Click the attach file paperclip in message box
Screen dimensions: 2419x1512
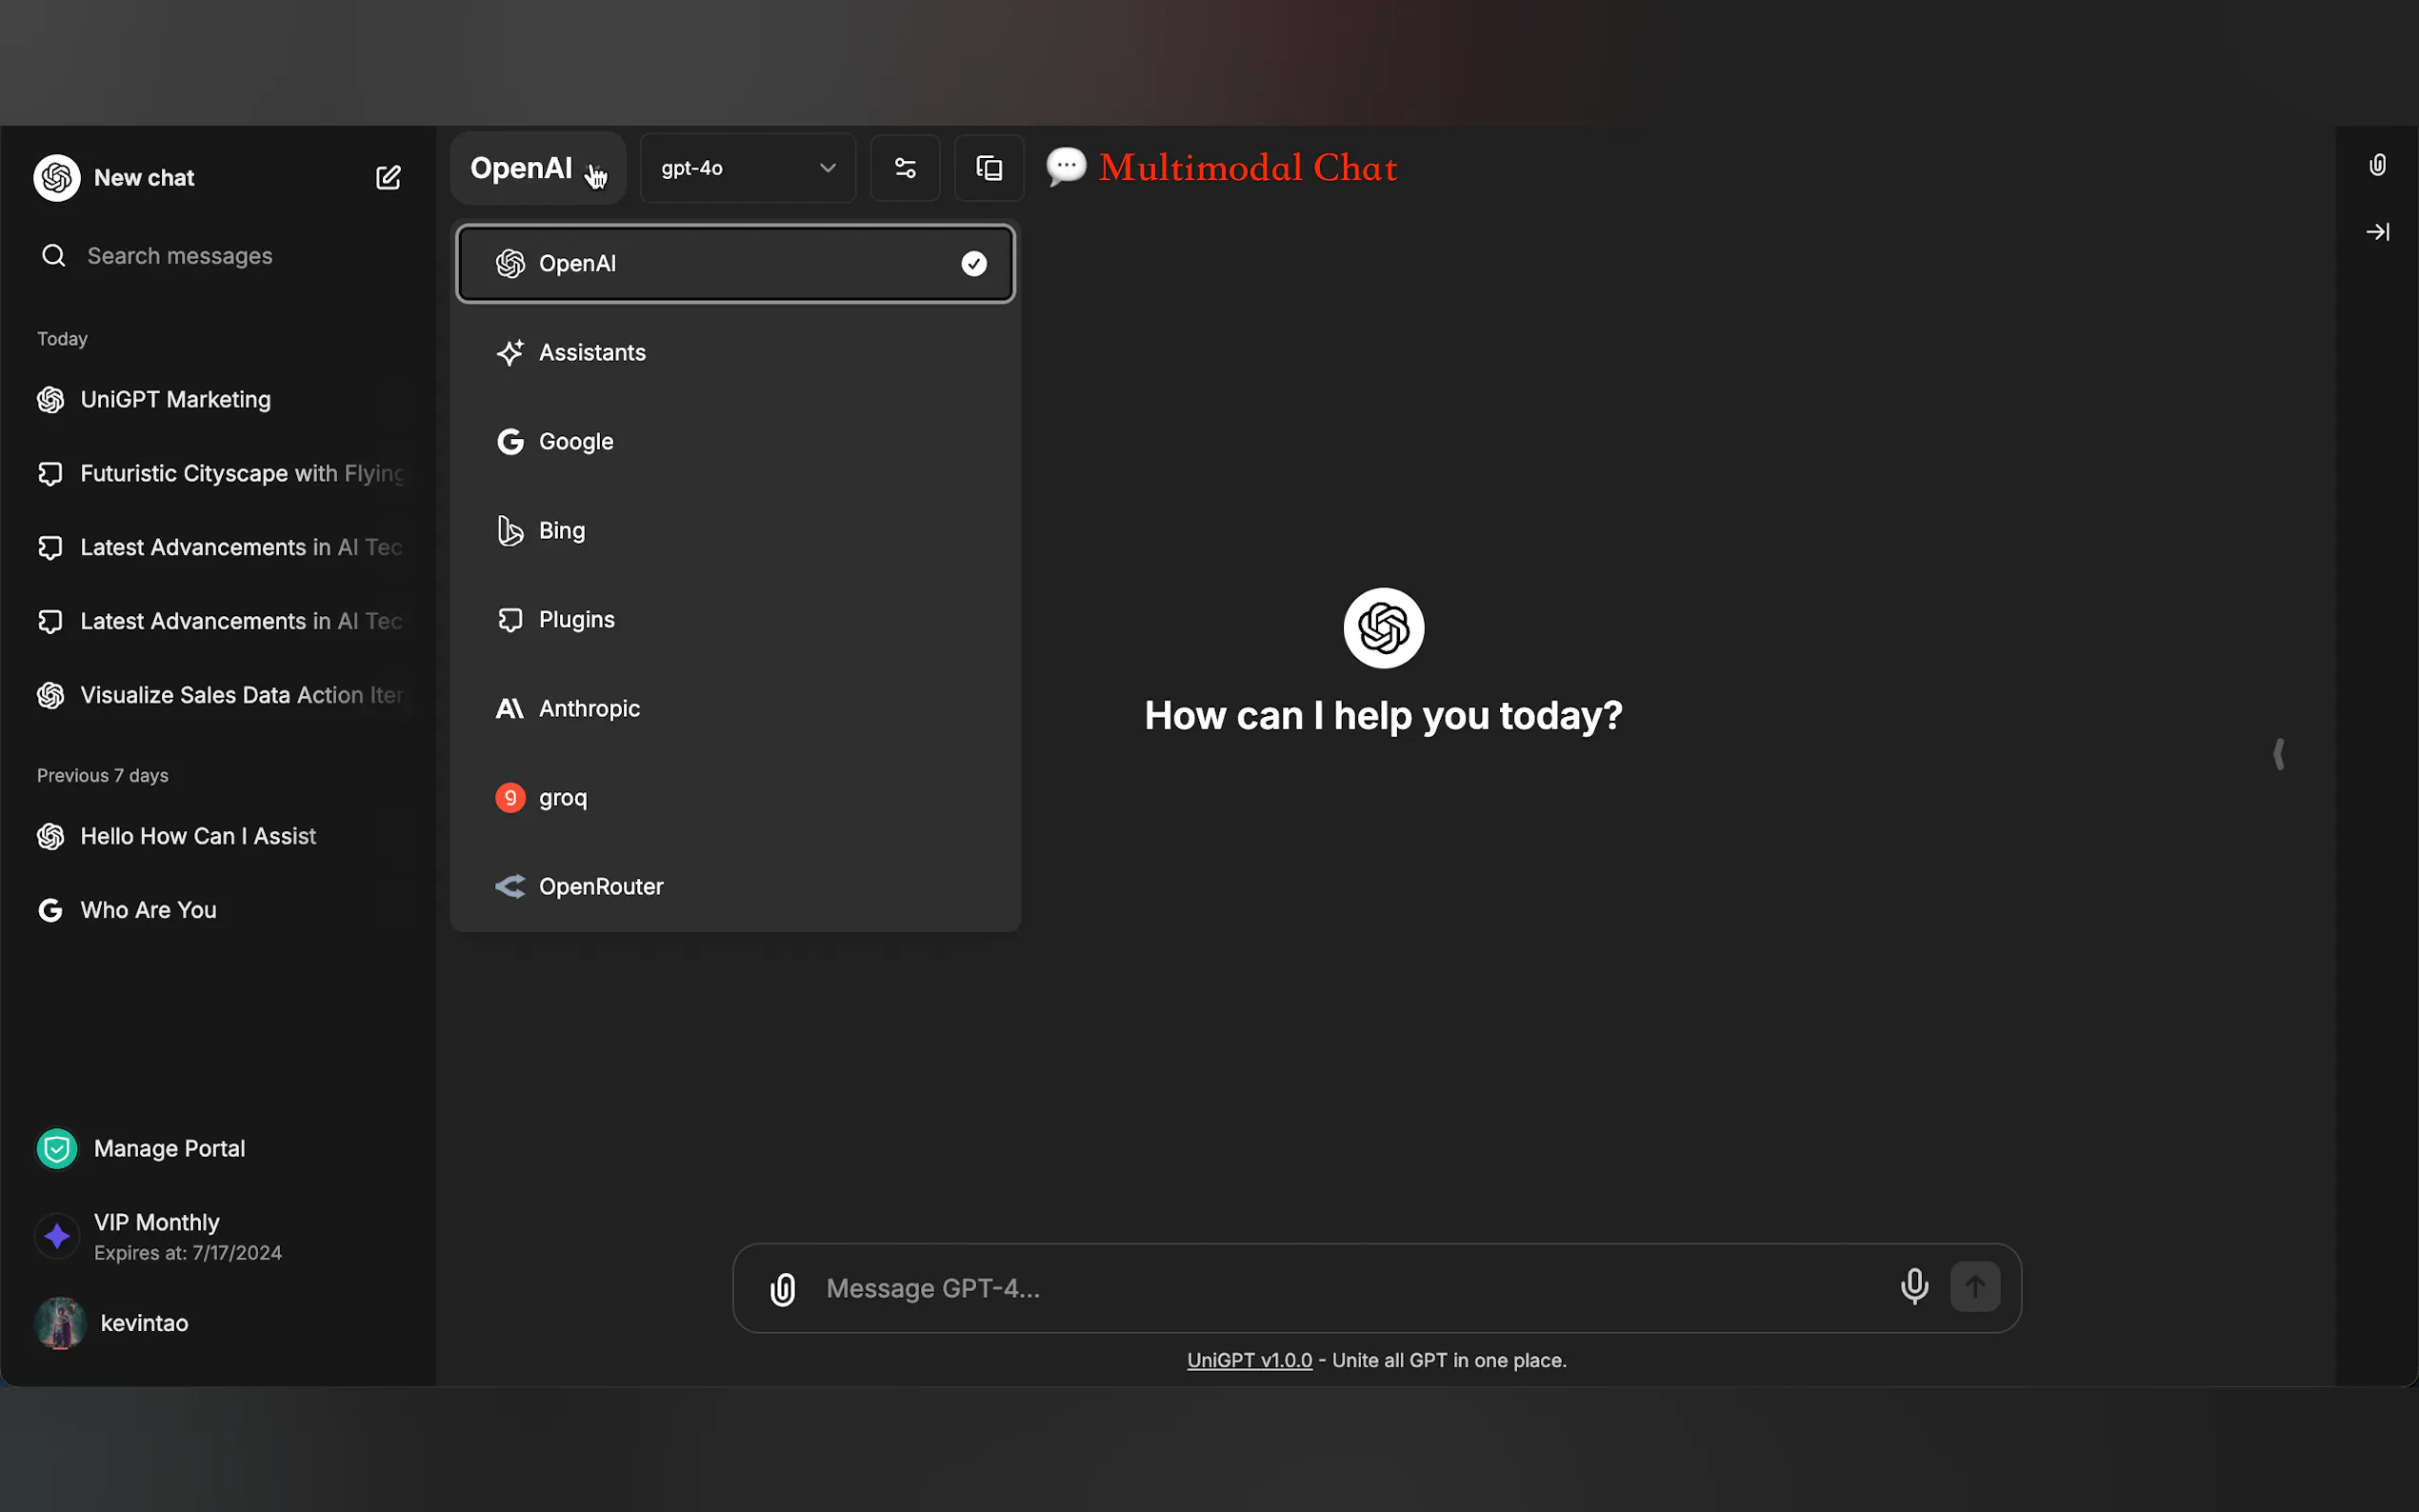(x=783, y=1289)
